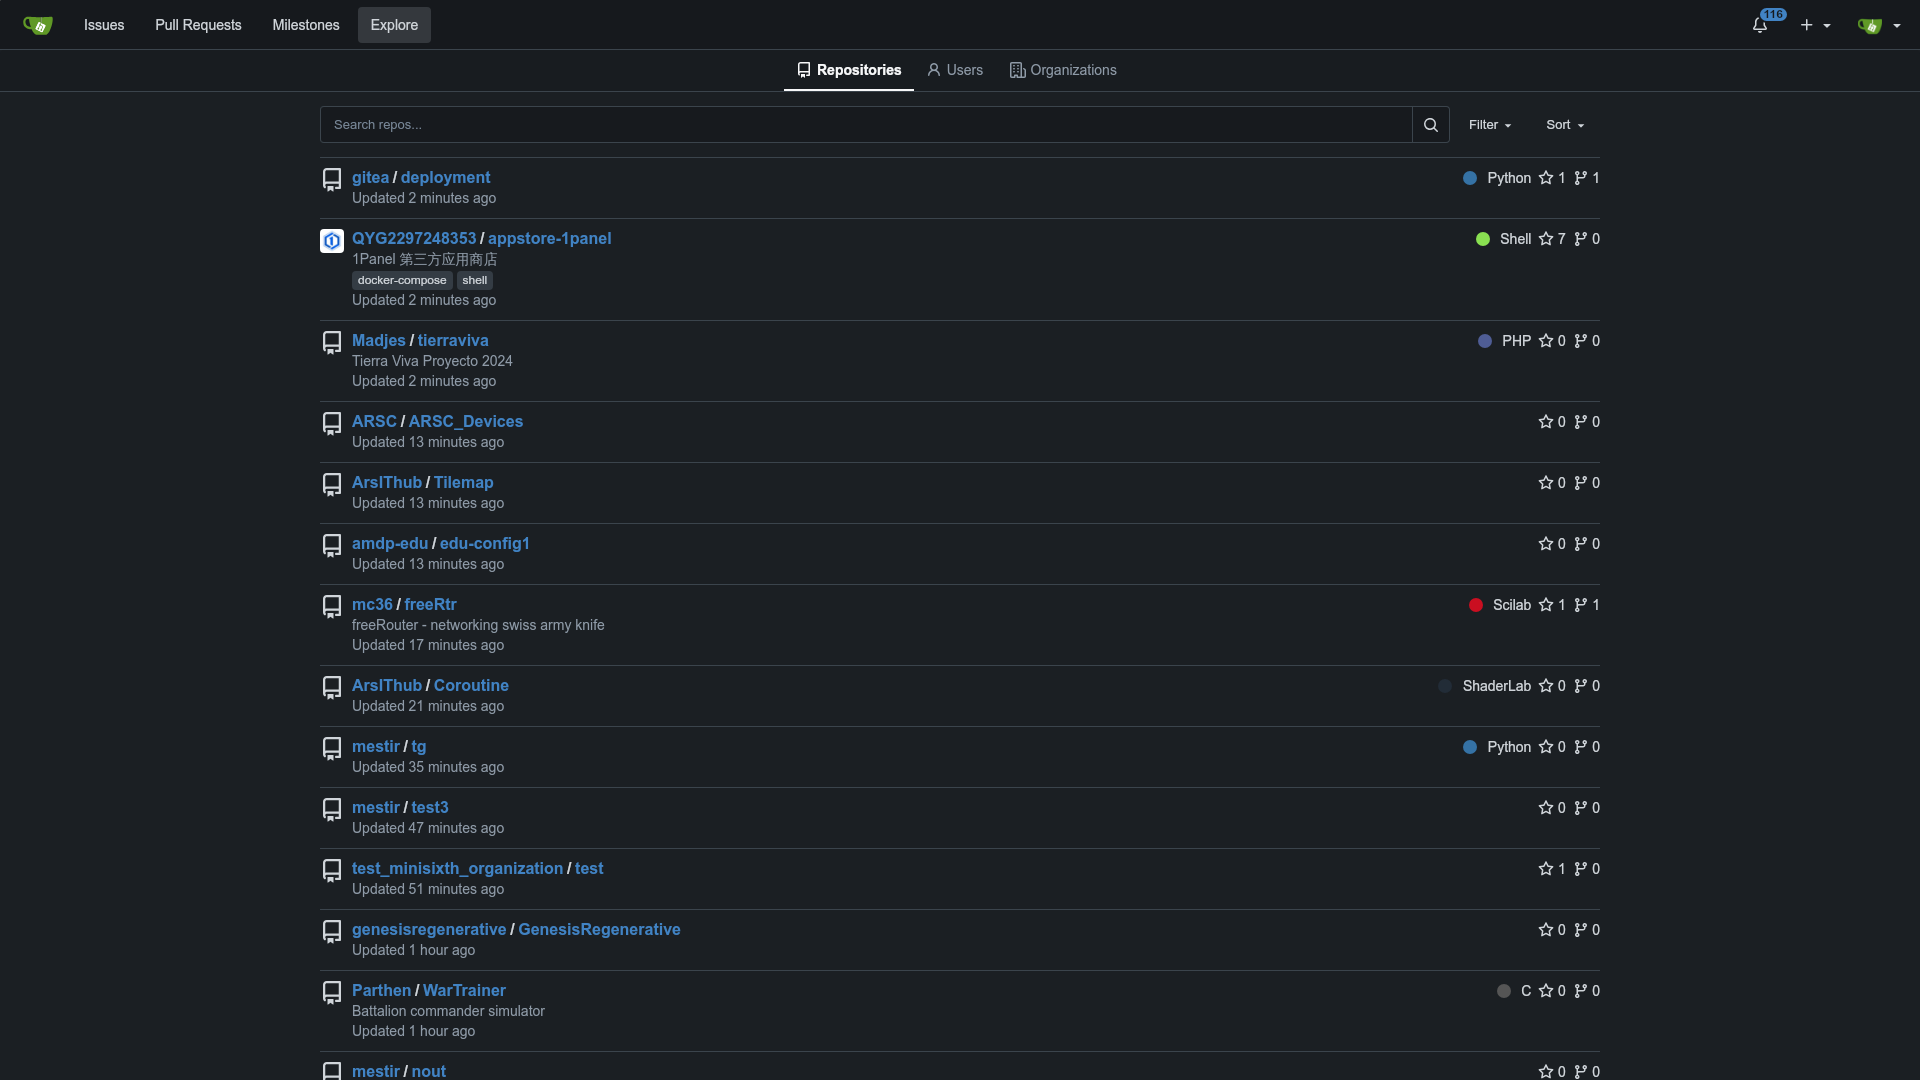Open the notifications bell icon
1920x1080 pixels.
point(1760,25)
